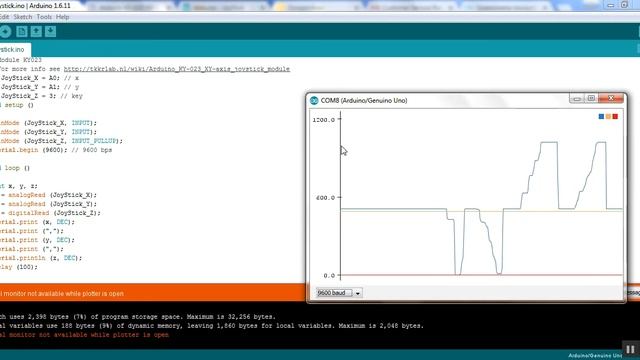Click code line 'JoyStick_Y = A1; // y'
The width and height of the screenshot is (640, 360).
point(40,87)
